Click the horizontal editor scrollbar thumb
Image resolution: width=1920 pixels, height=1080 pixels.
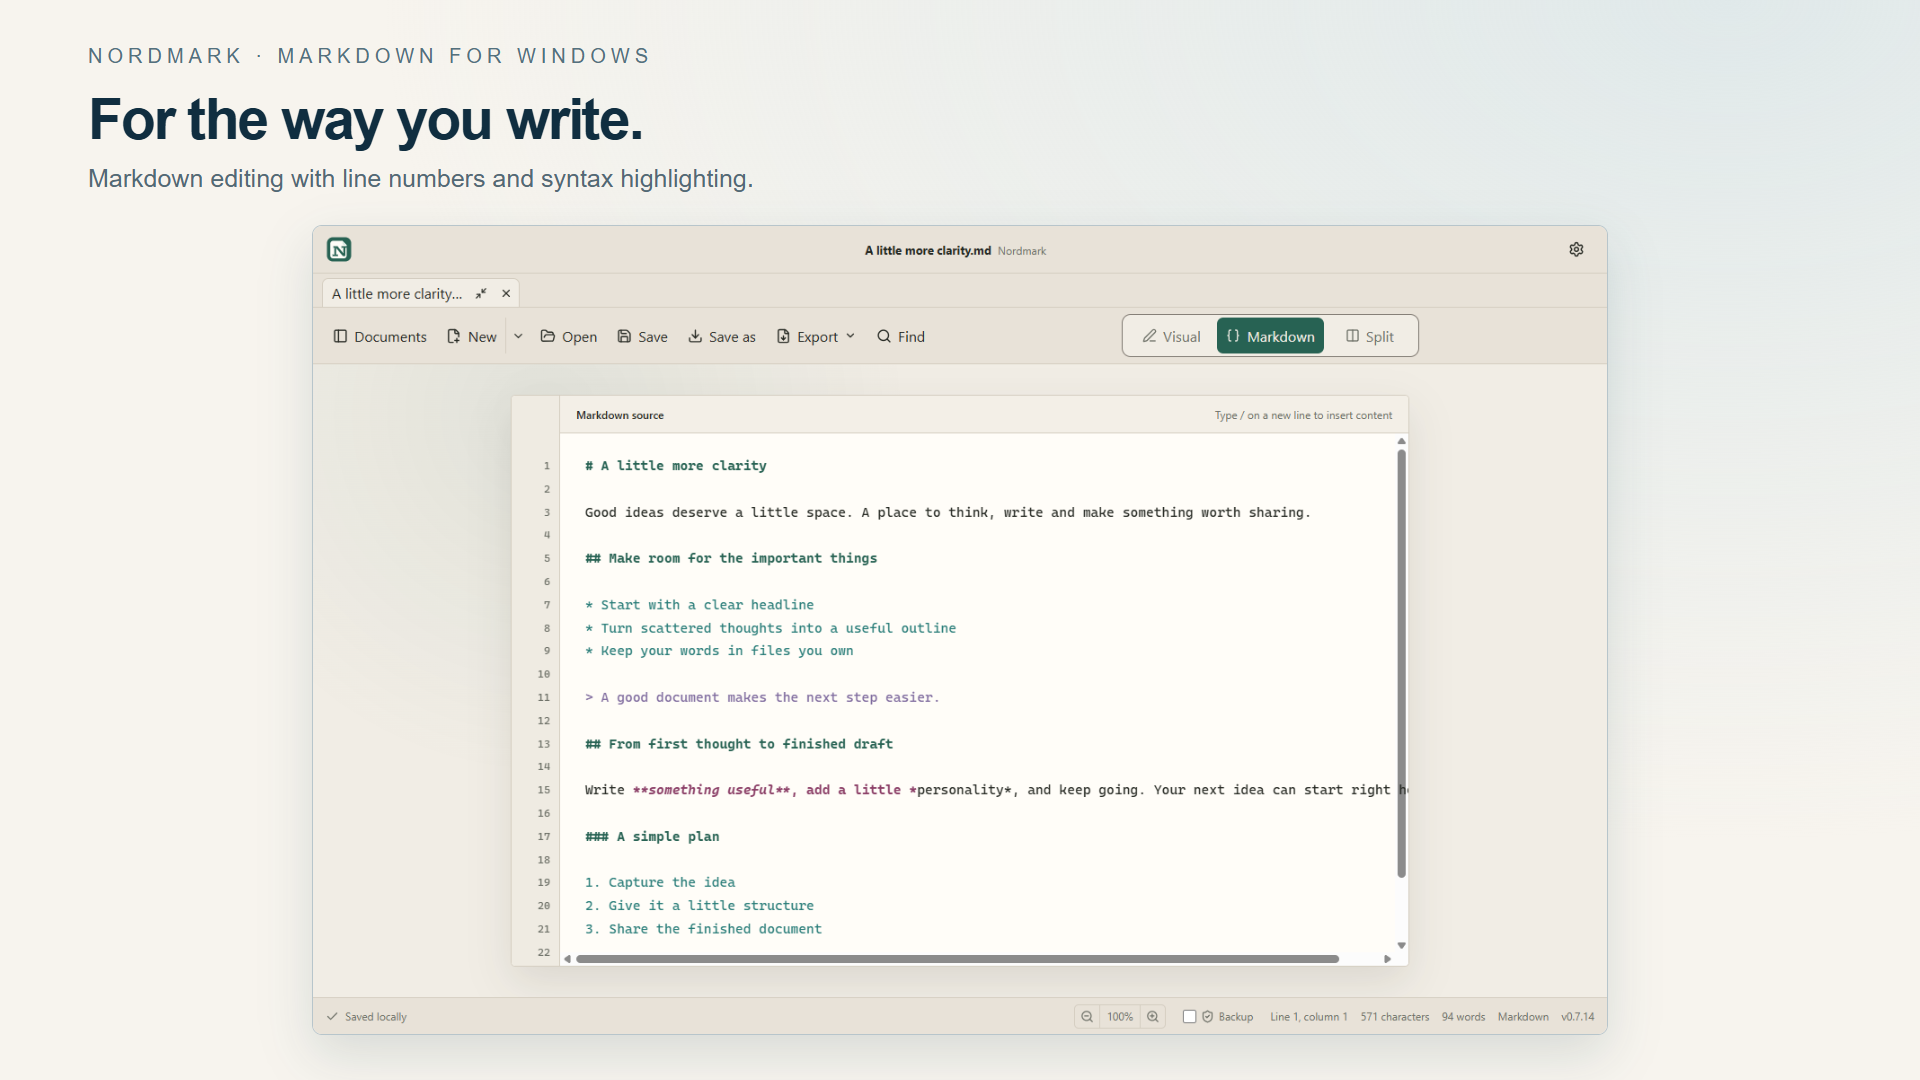pos(958,959)
